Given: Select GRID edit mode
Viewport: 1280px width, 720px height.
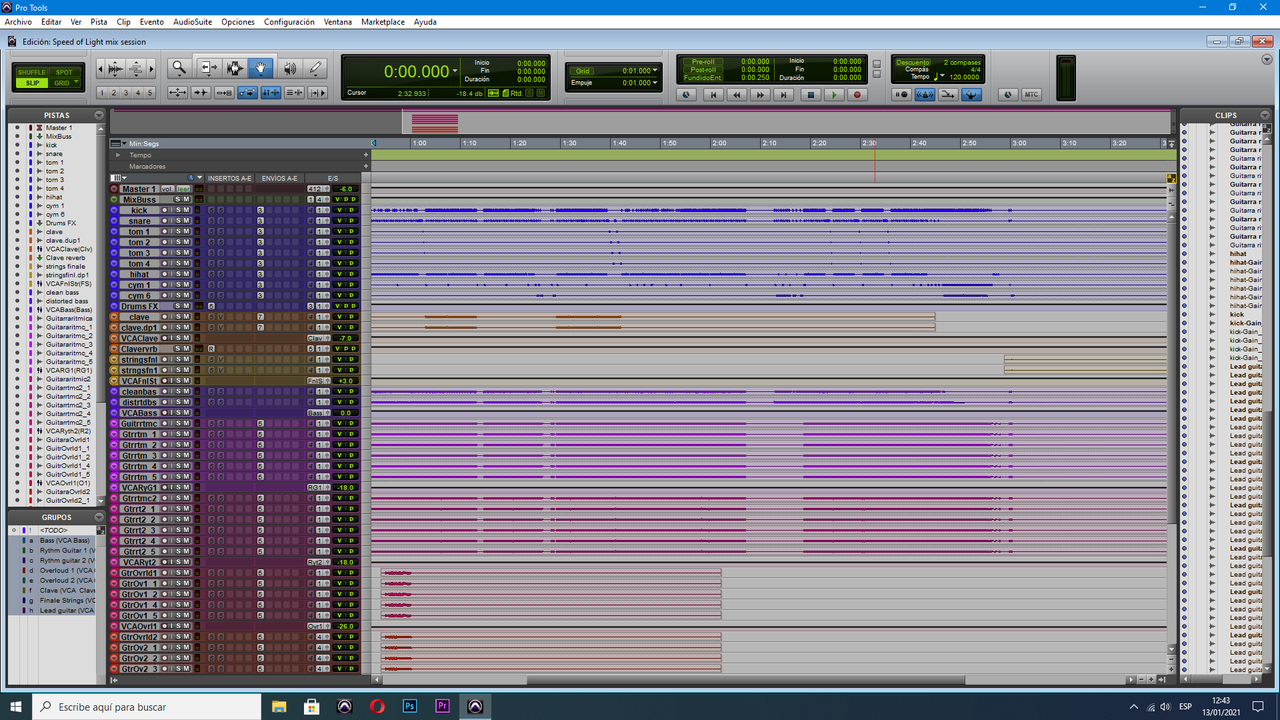Looking at the screenshot, I should point(64,83).
